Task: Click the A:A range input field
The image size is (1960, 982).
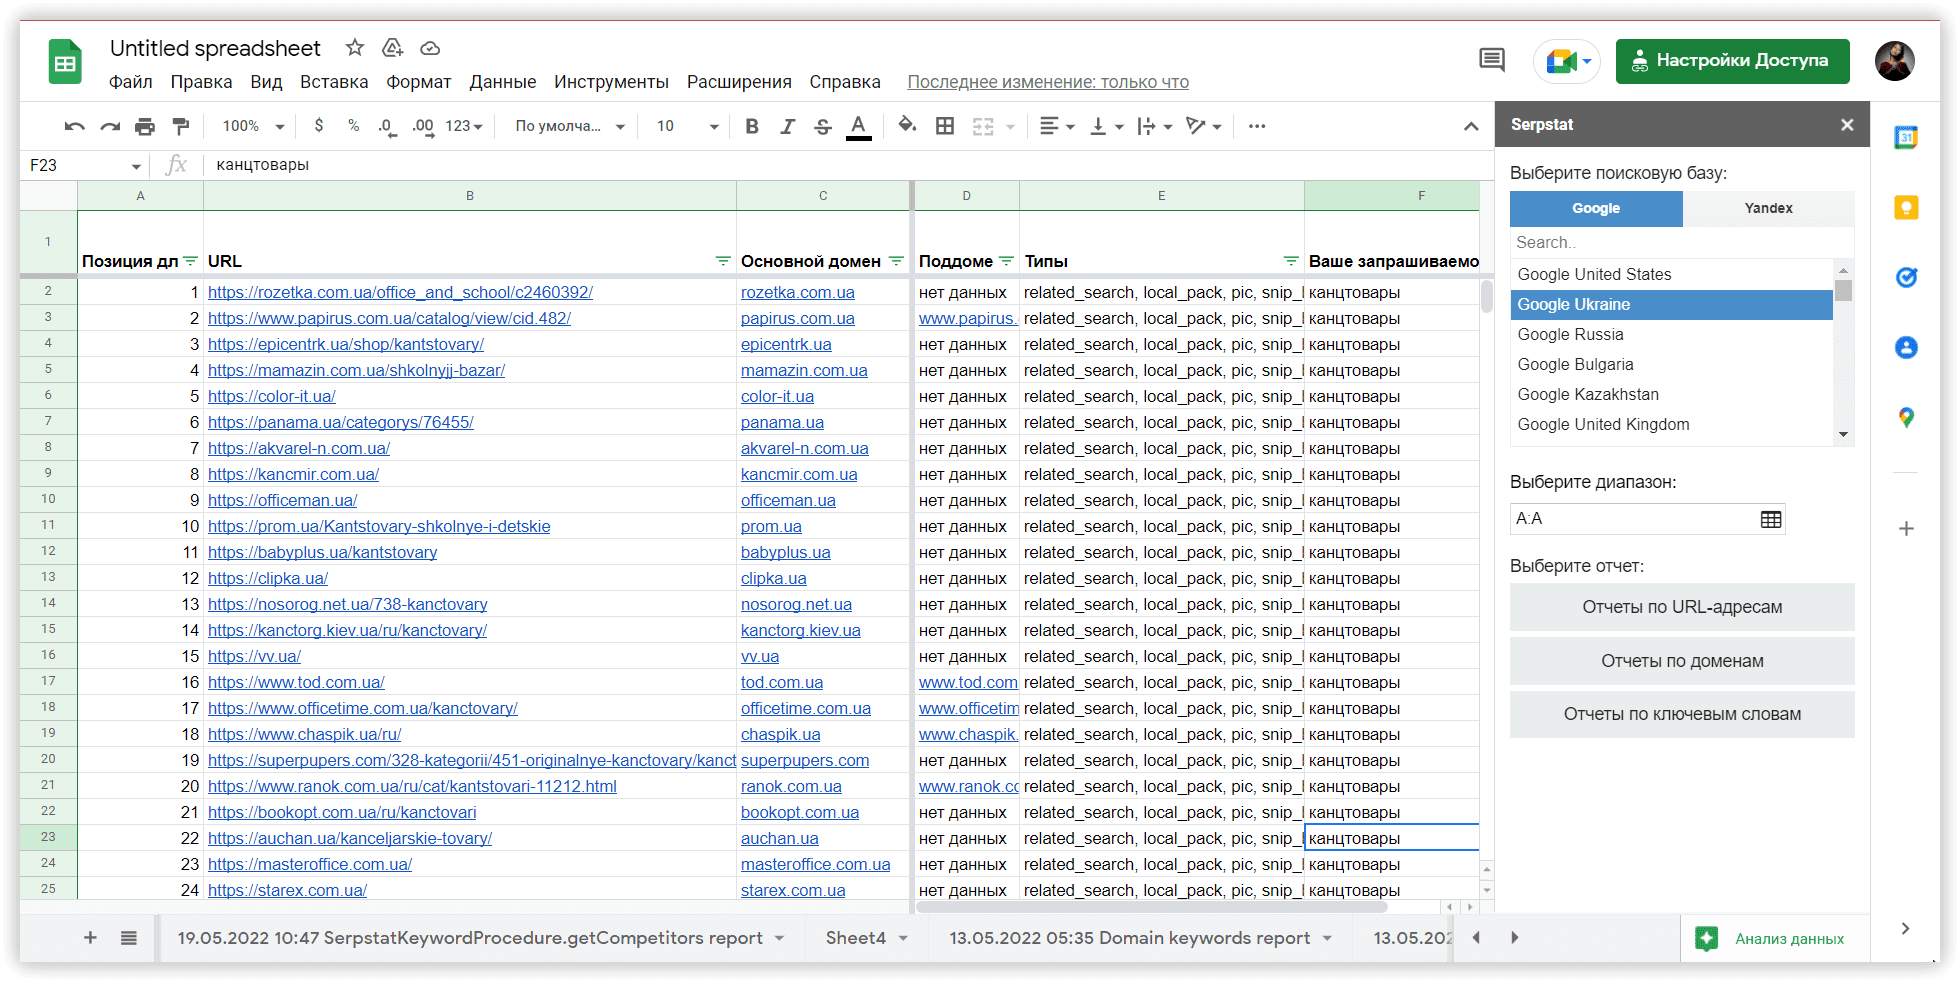Action: coord(1633,519)
